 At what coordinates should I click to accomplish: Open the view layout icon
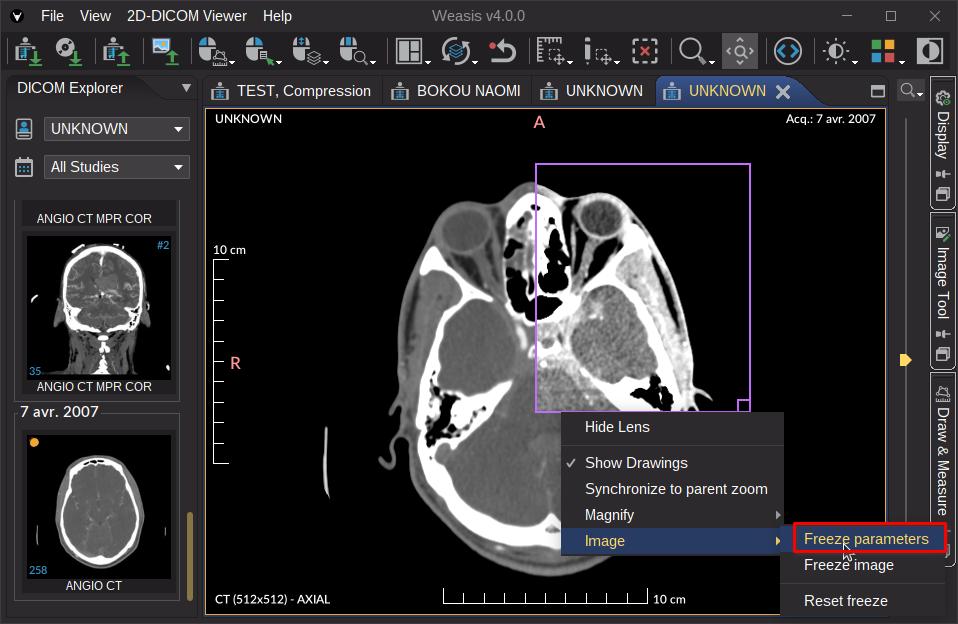pyautogui.click(x=408, y=51)
